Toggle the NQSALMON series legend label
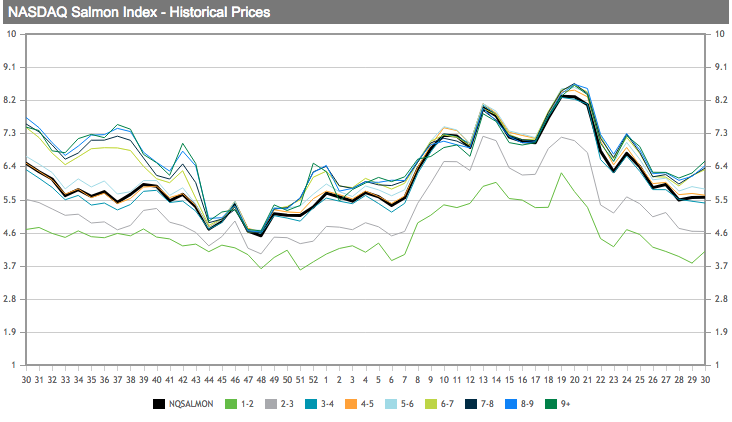Image resolution: width=732 pixels, height=422 pixels. point(191,404)
